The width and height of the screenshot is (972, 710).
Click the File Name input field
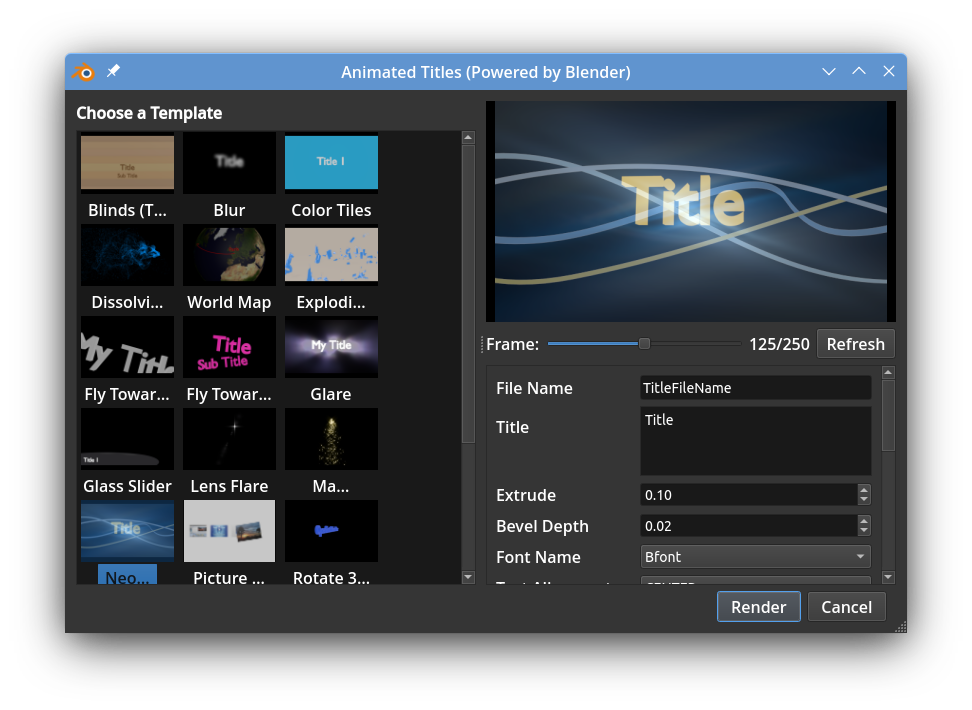coord(755,388)
